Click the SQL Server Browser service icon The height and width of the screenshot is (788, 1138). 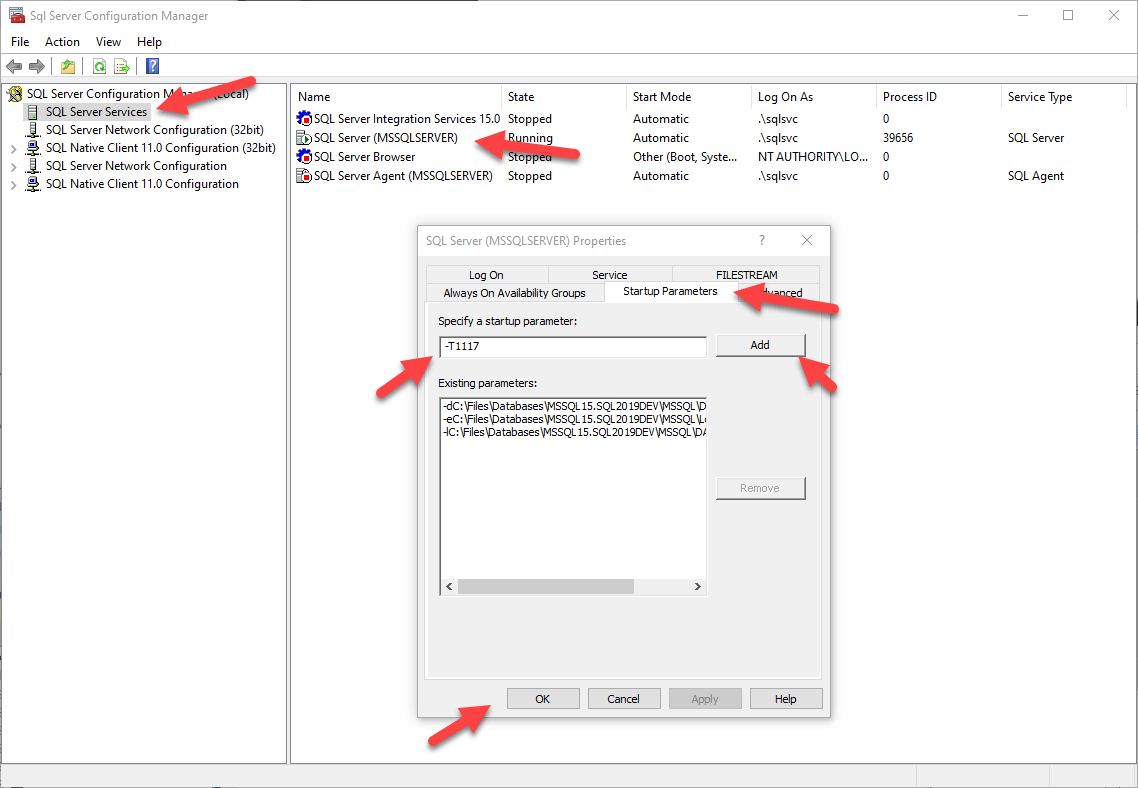(x=305, y=157)
